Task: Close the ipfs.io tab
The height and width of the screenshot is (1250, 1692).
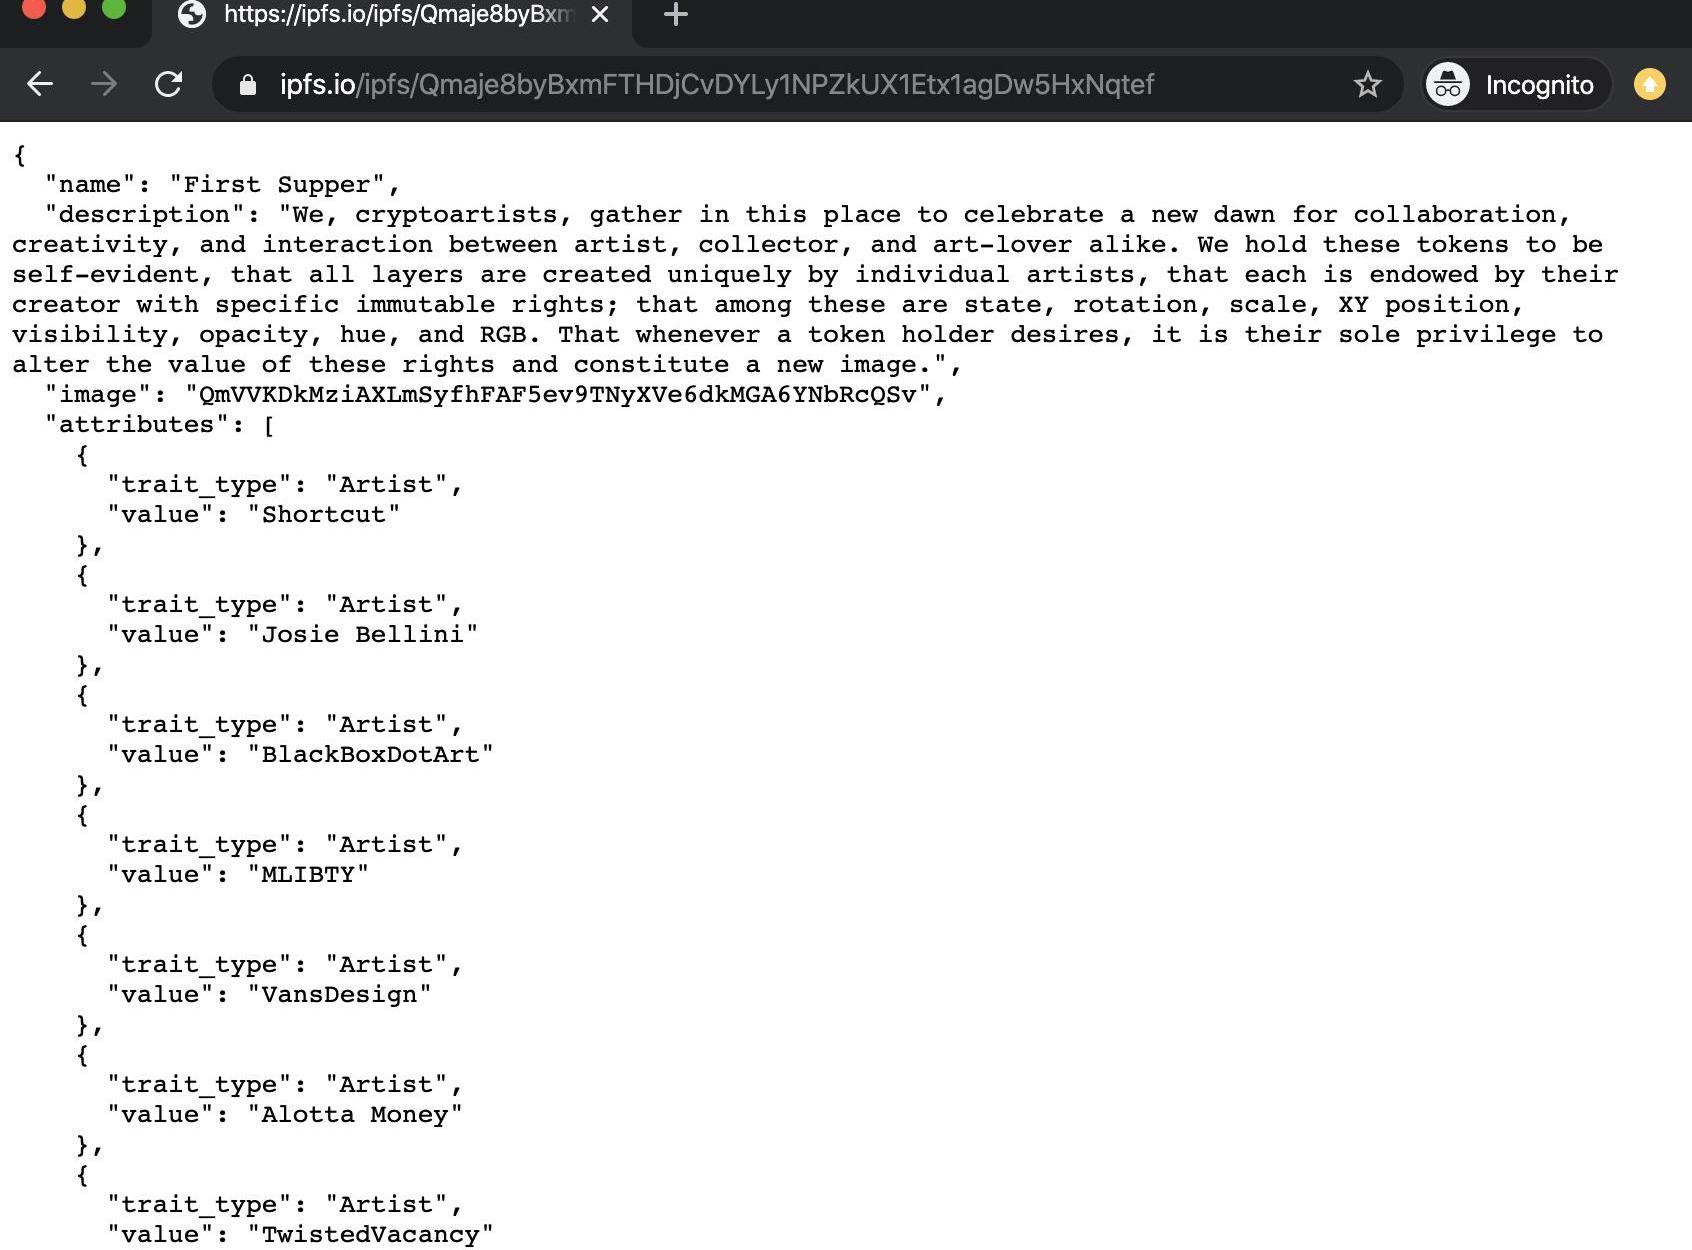Action: (600, 15)
